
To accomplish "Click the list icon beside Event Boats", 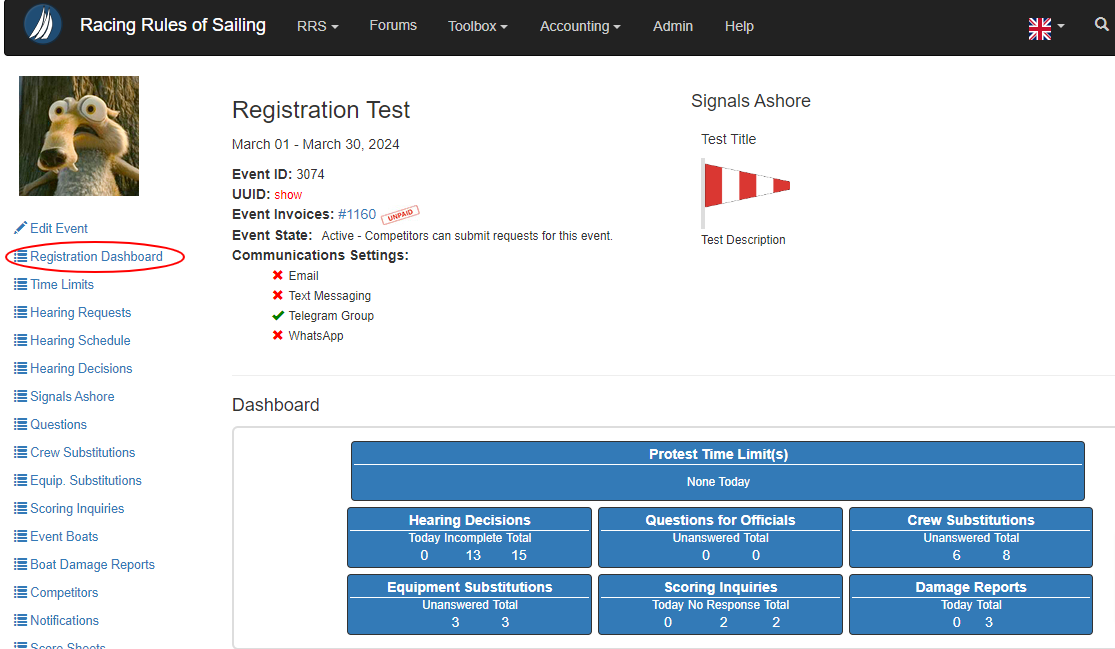I will tap(20, 536).
